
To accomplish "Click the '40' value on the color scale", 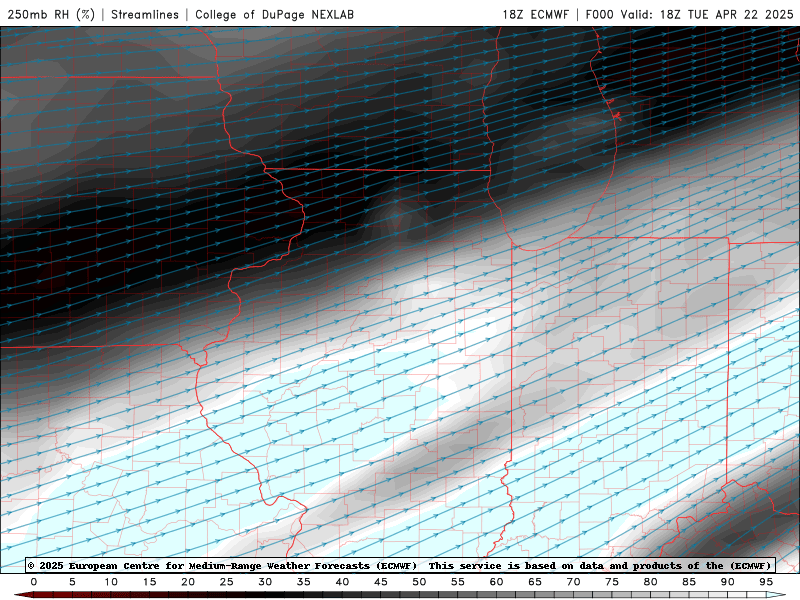I will [x=342, y=582].
